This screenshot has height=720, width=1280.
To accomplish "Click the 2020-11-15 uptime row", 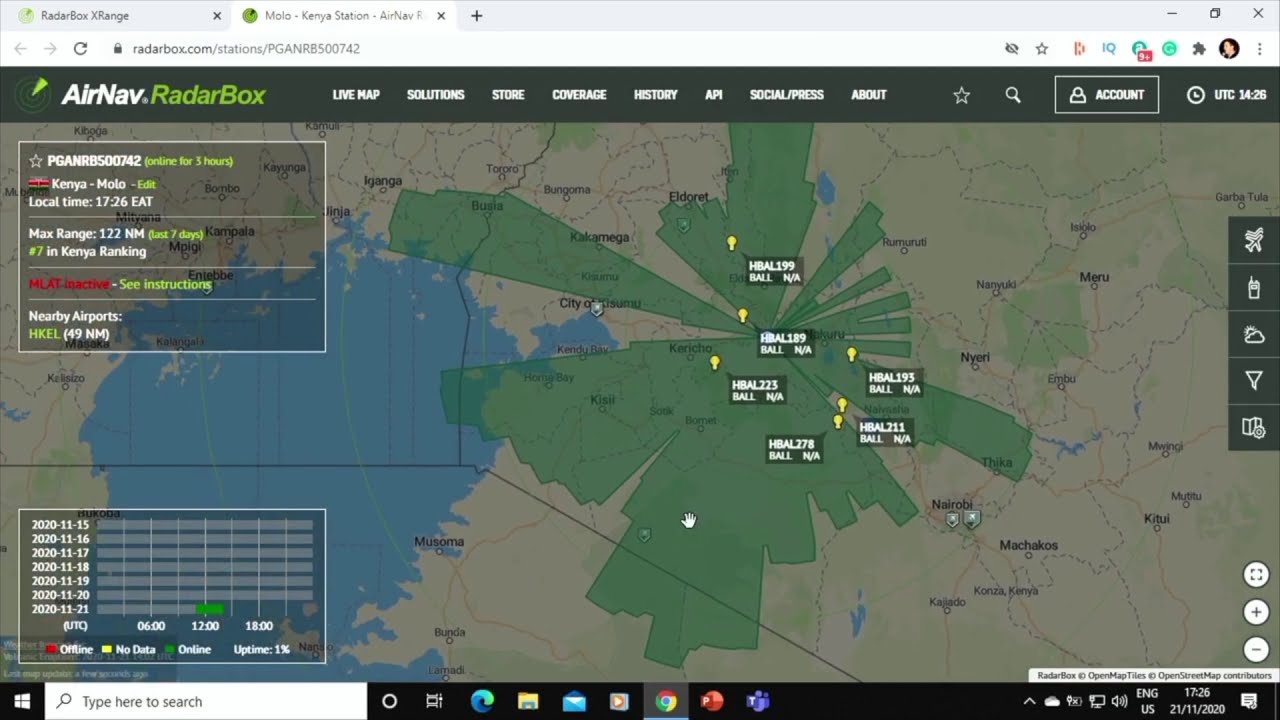I will 171,524.
